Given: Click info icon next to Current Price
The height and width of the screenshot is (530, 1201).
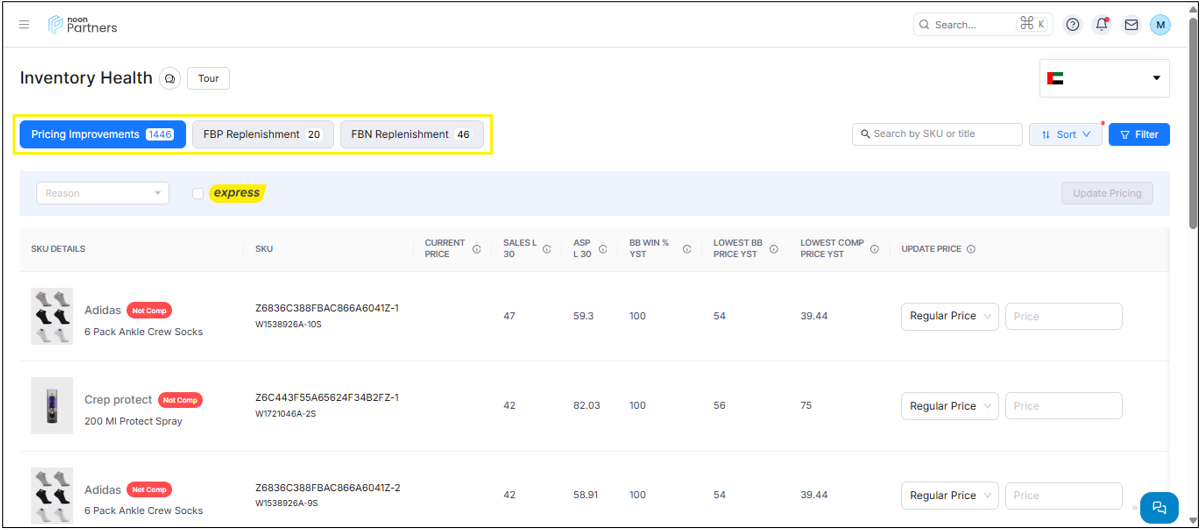Looking at the screenshot, I should pyautogui.click(x=476, y=249).
